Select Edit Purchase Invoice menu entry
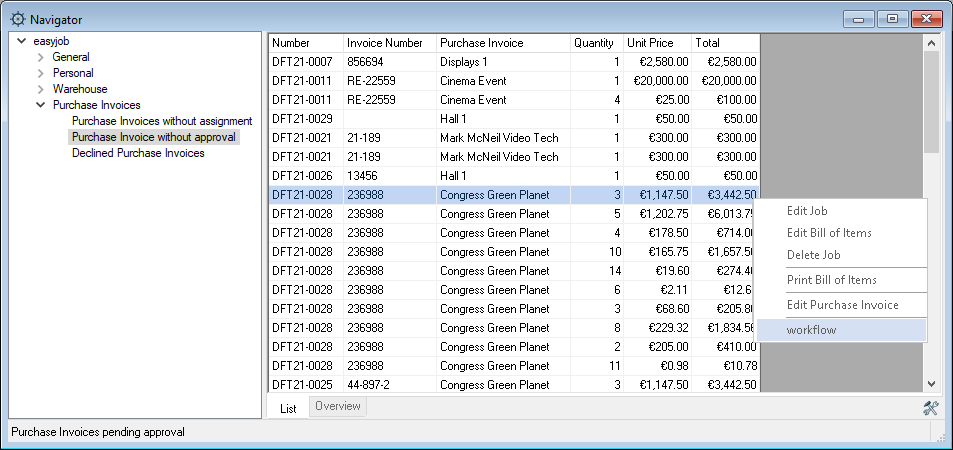This screenshot has width=953, height=450. 842,305
